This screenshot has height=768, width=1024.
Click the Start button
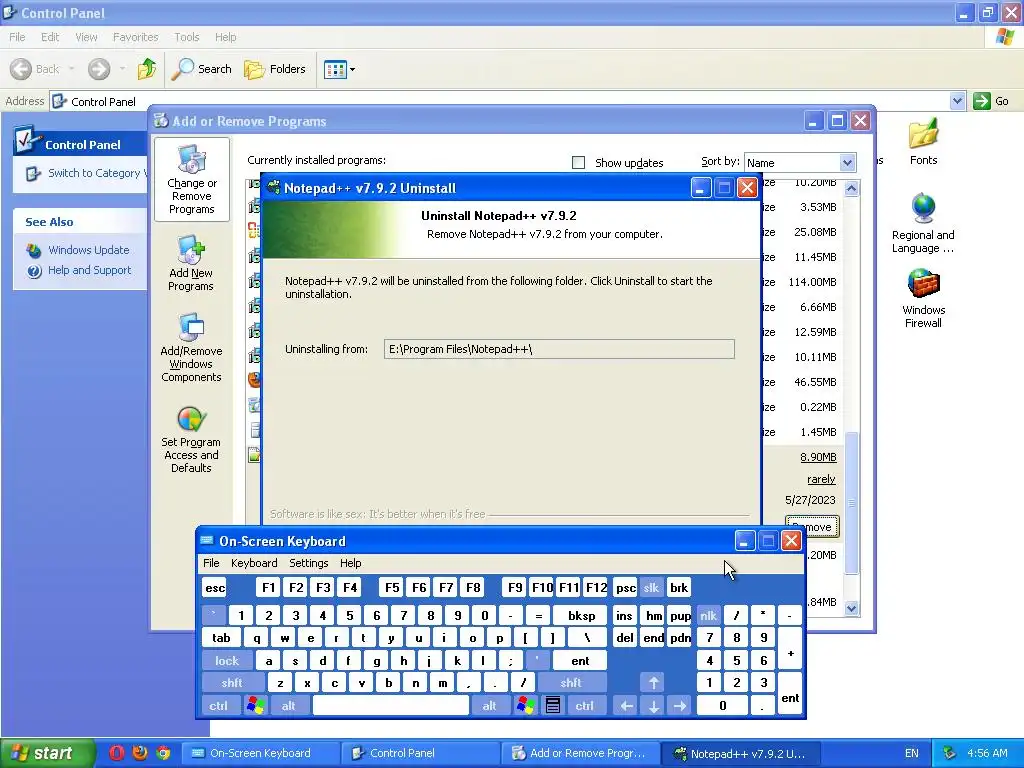click(47, 753)
